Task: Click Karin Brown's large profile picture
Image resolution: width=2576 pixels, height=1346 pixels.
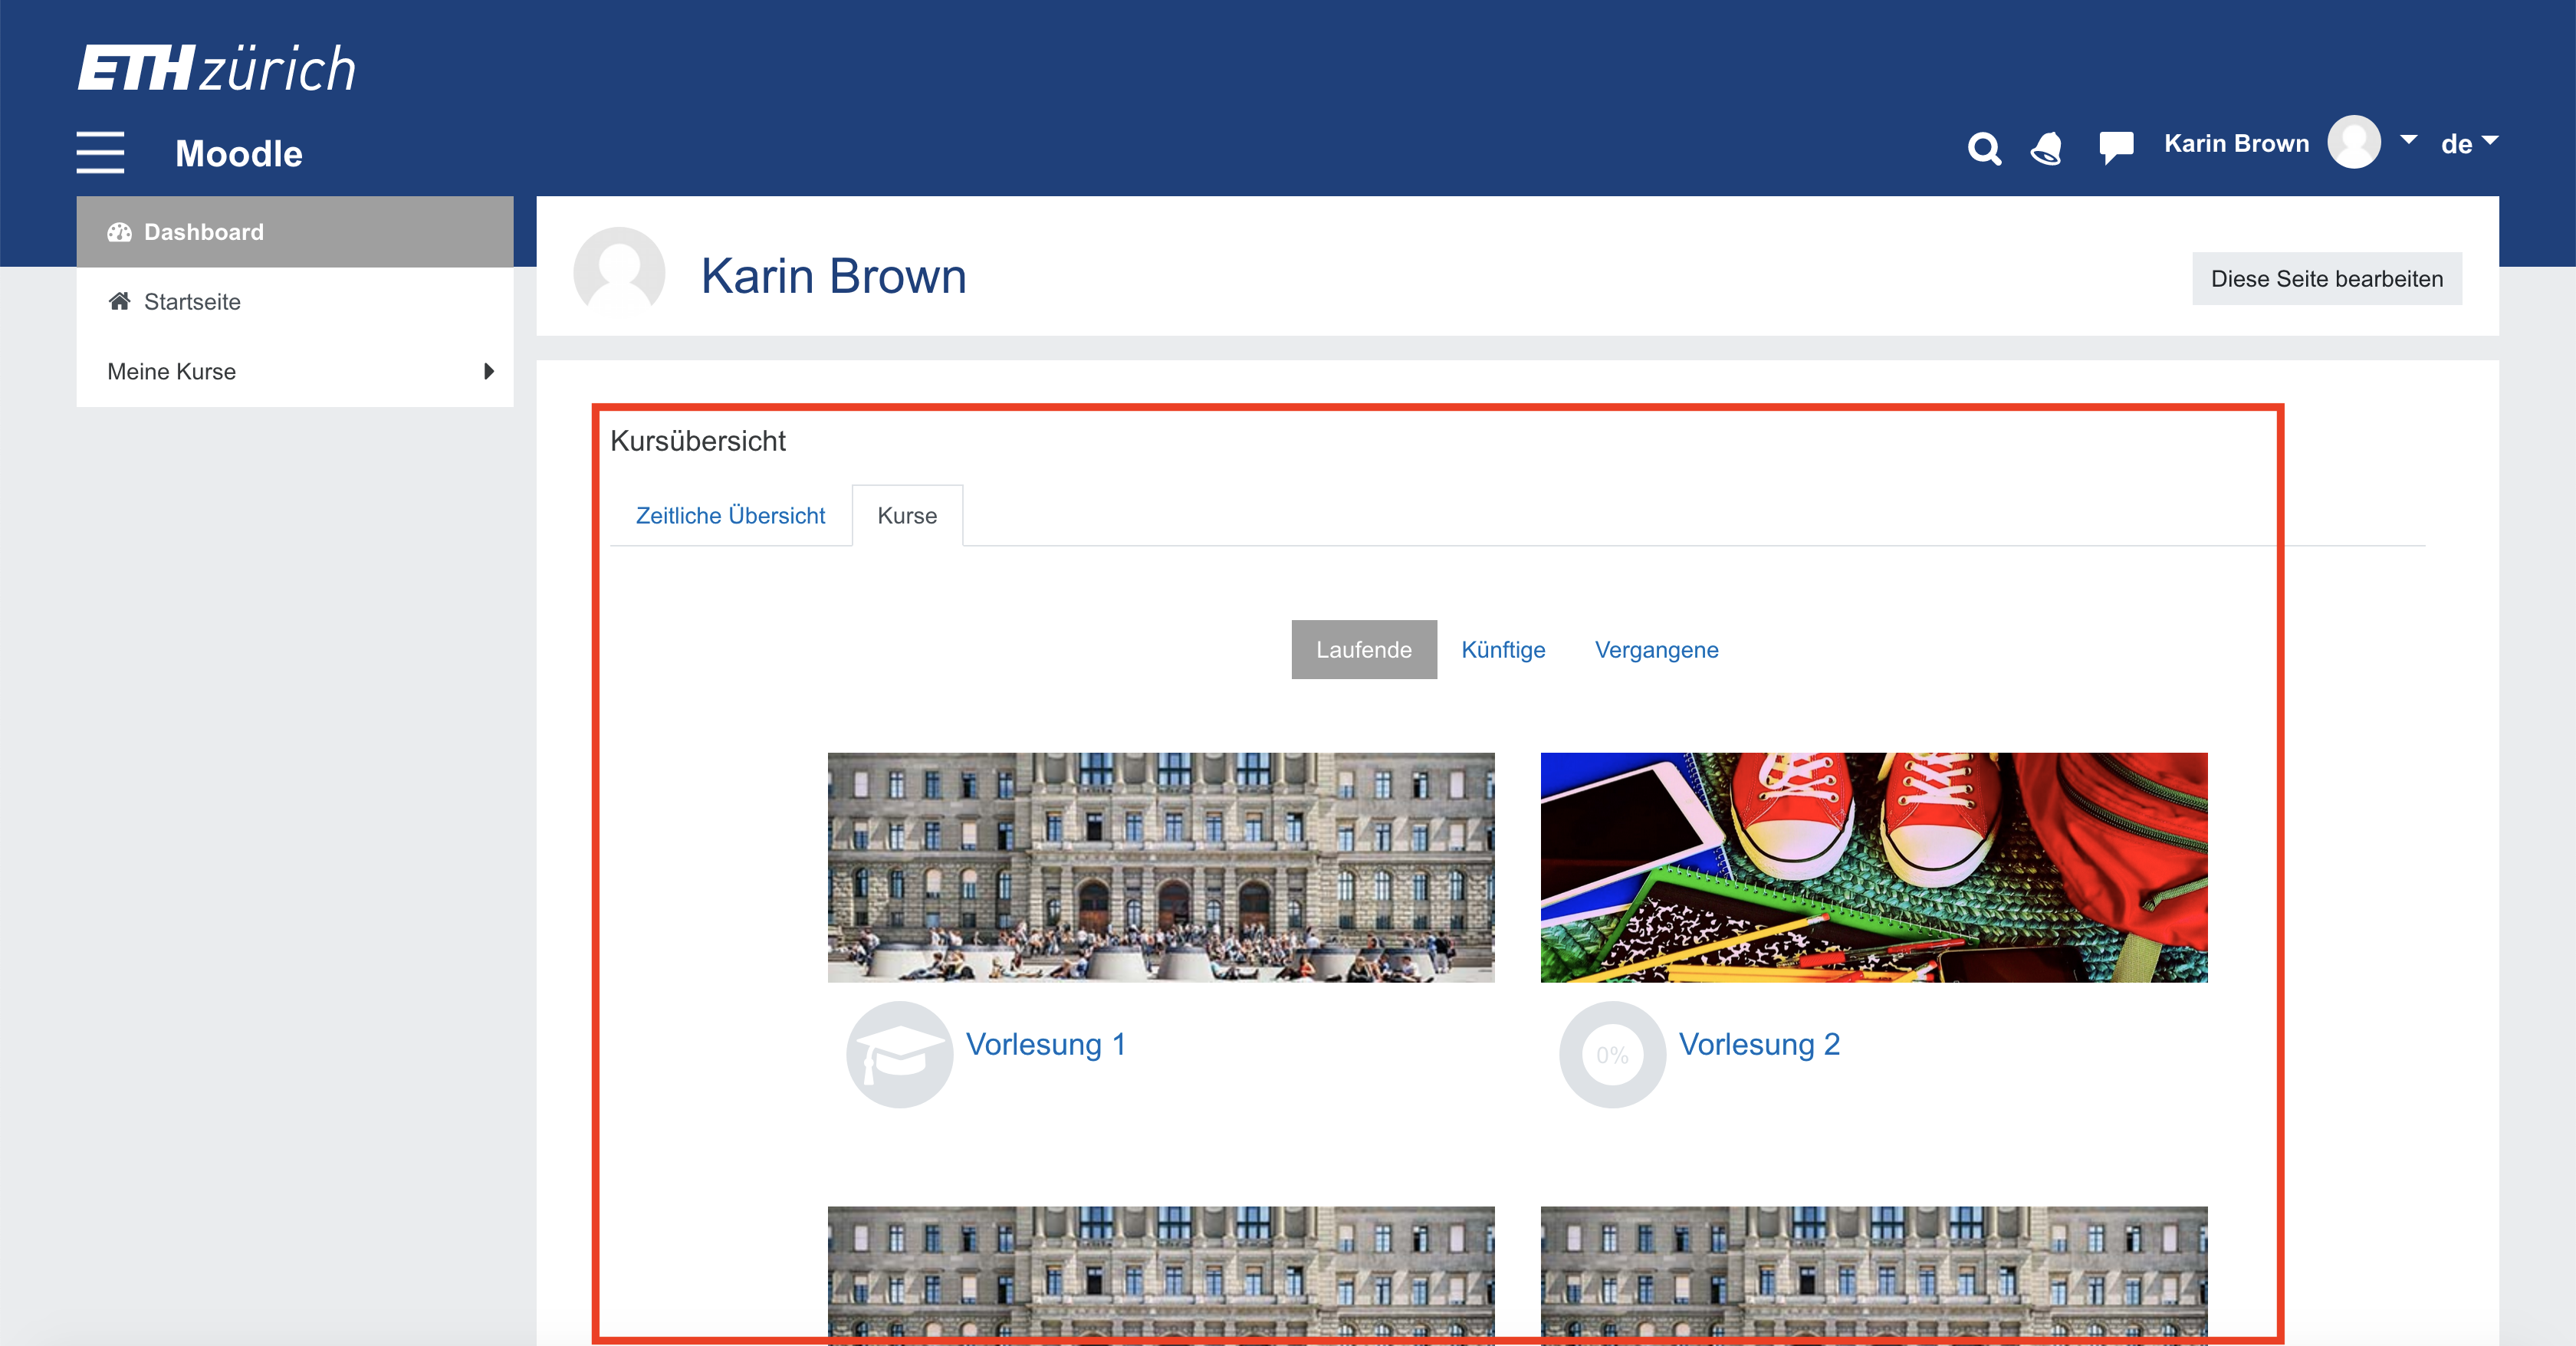Action: coord(619,272)
